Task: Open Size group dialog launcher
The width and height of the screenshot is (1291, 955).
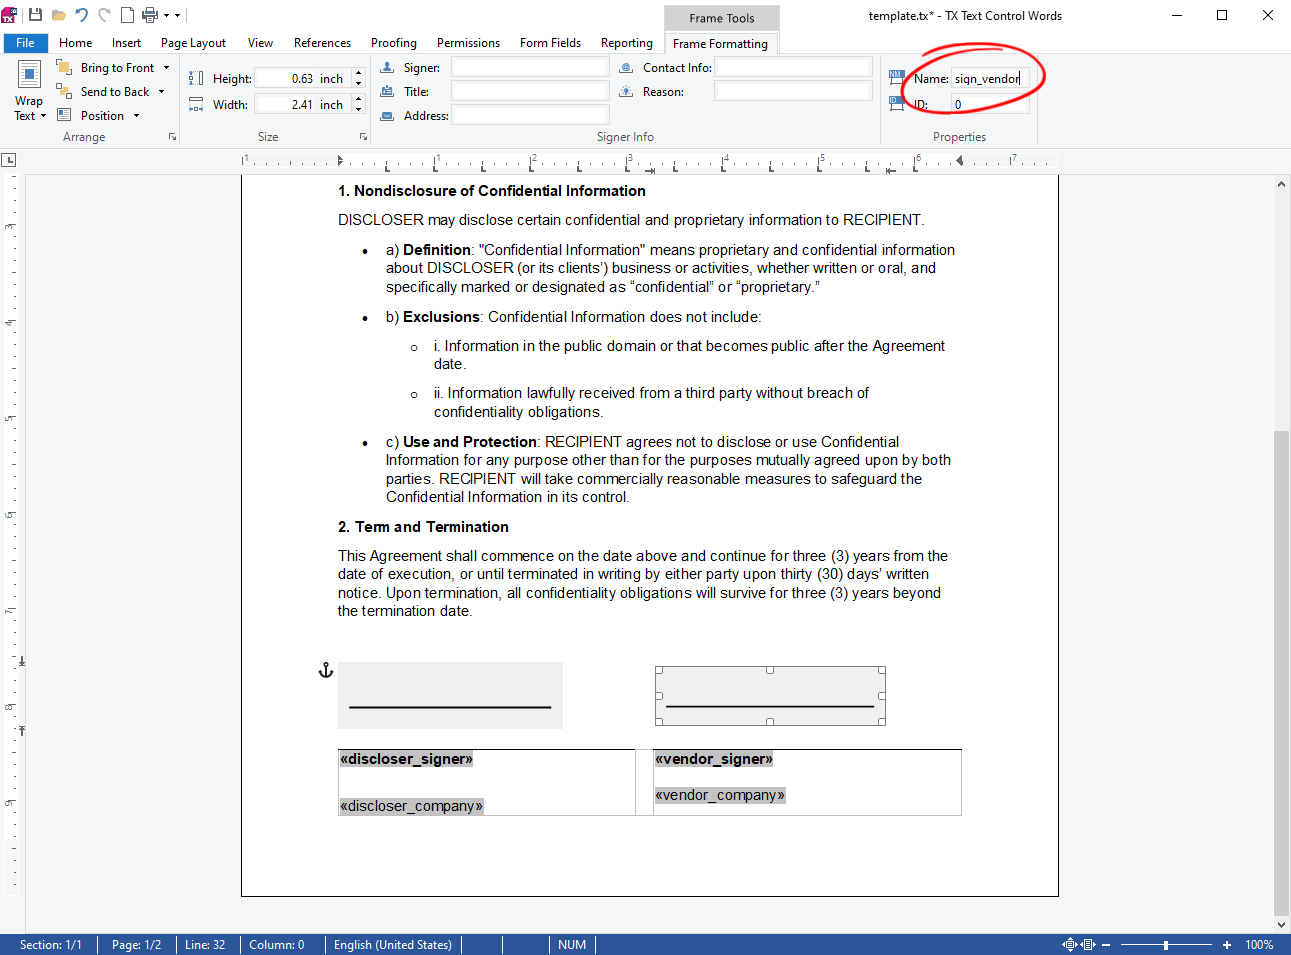Action: click(363, 137)
